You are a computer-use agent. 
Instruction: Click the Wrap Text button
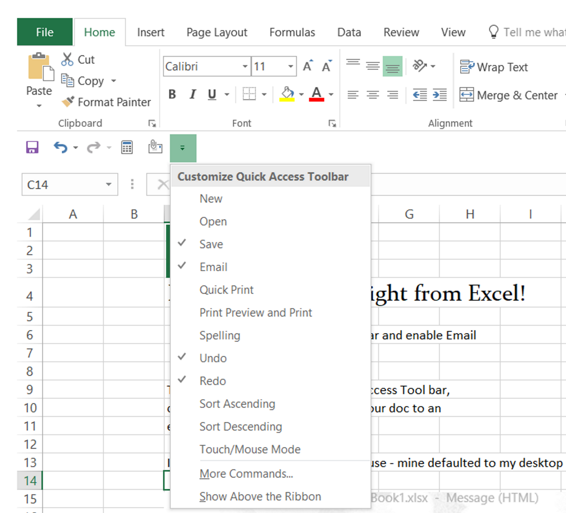pos(493,67)
